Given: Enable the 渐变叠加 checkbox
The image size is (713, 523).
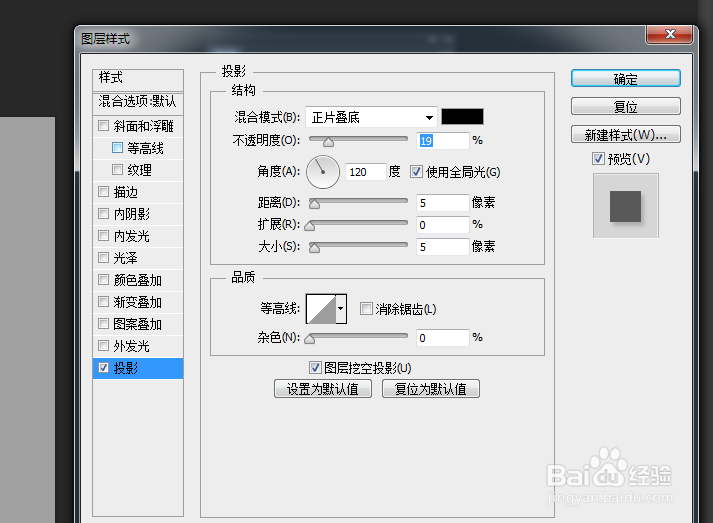Looking at the screenshot, I should pyautogui.click(x=104, y=302).
